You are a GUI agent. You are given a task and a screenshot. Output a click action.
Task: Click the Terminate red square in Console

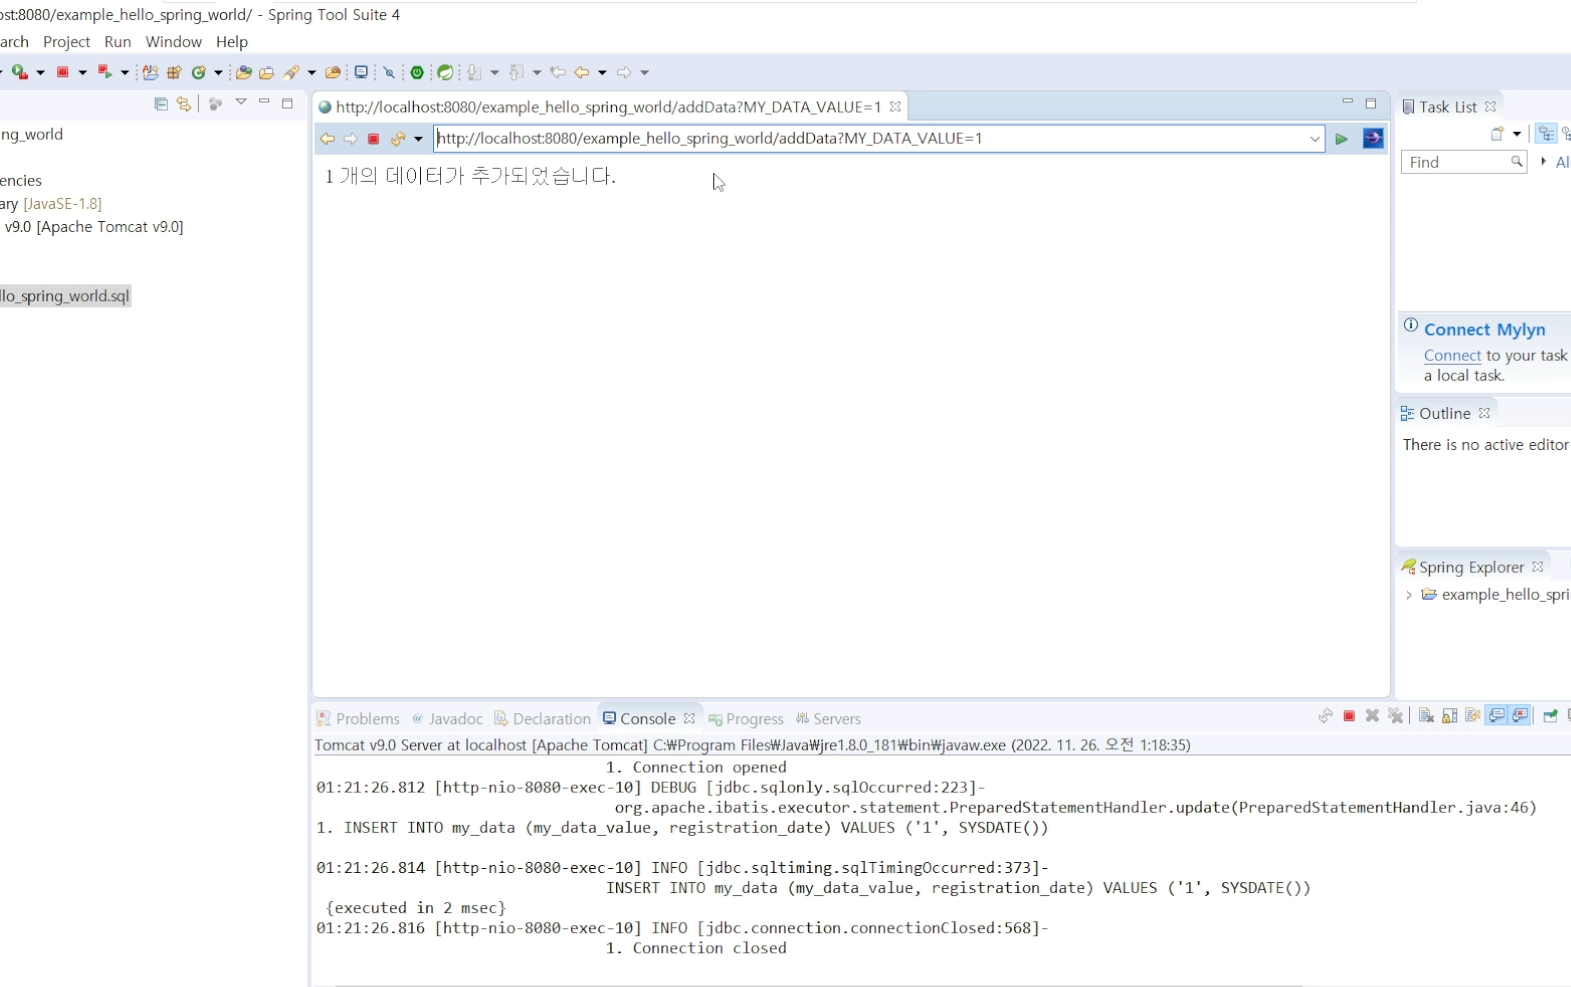tap(1349, 716)
